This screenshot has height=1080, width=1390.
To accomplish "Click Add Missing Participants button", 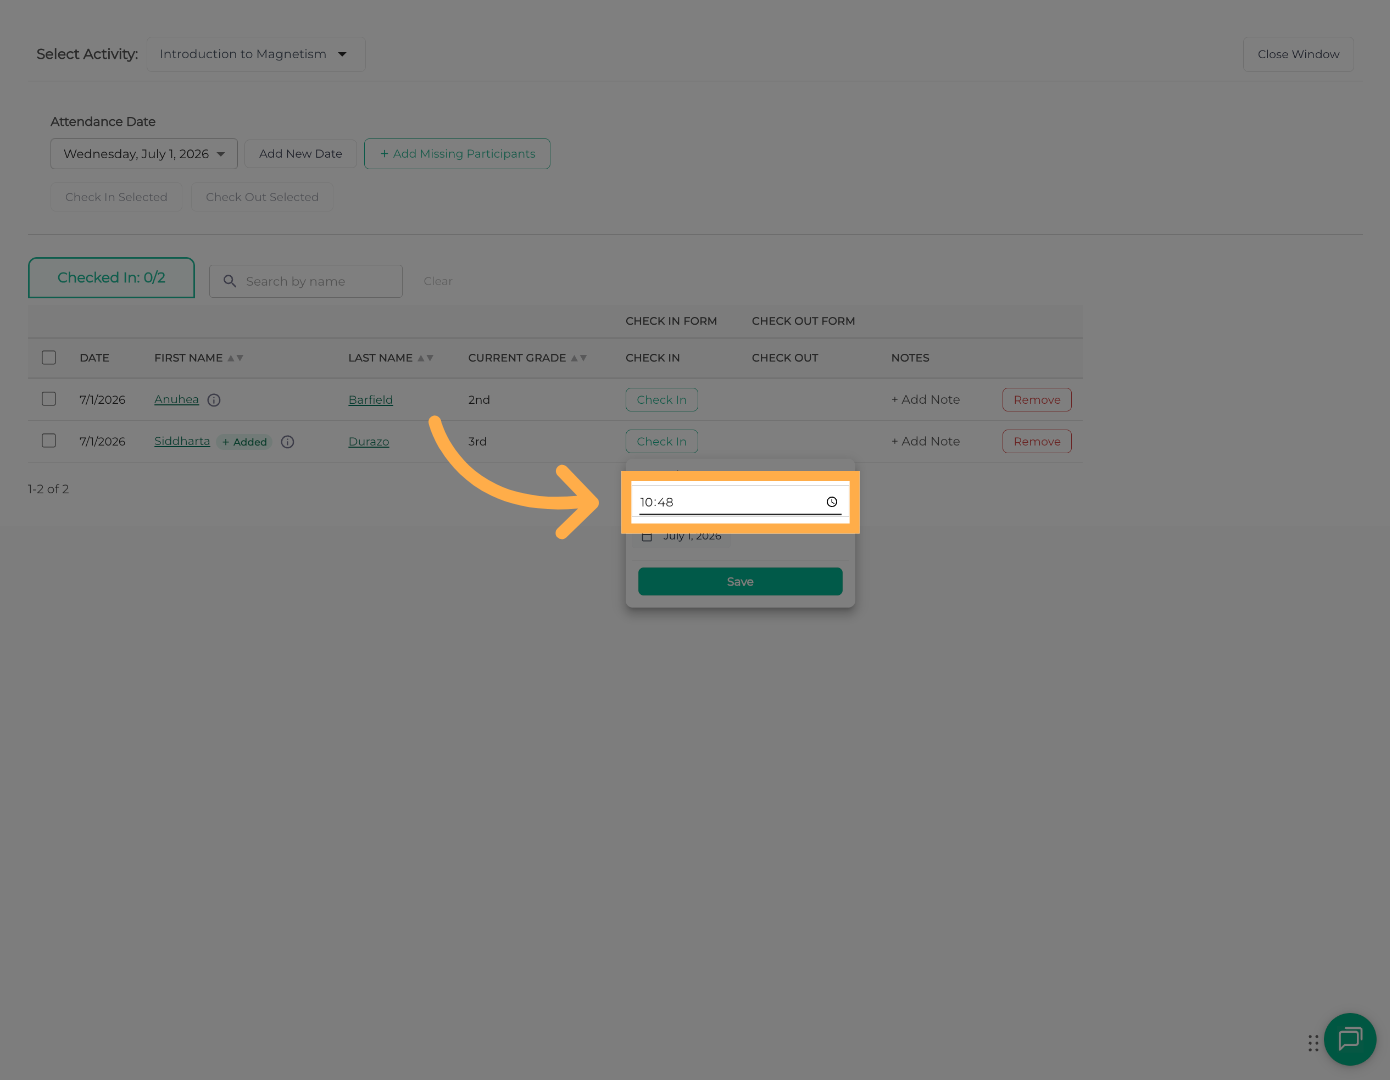I will (457, 154).
